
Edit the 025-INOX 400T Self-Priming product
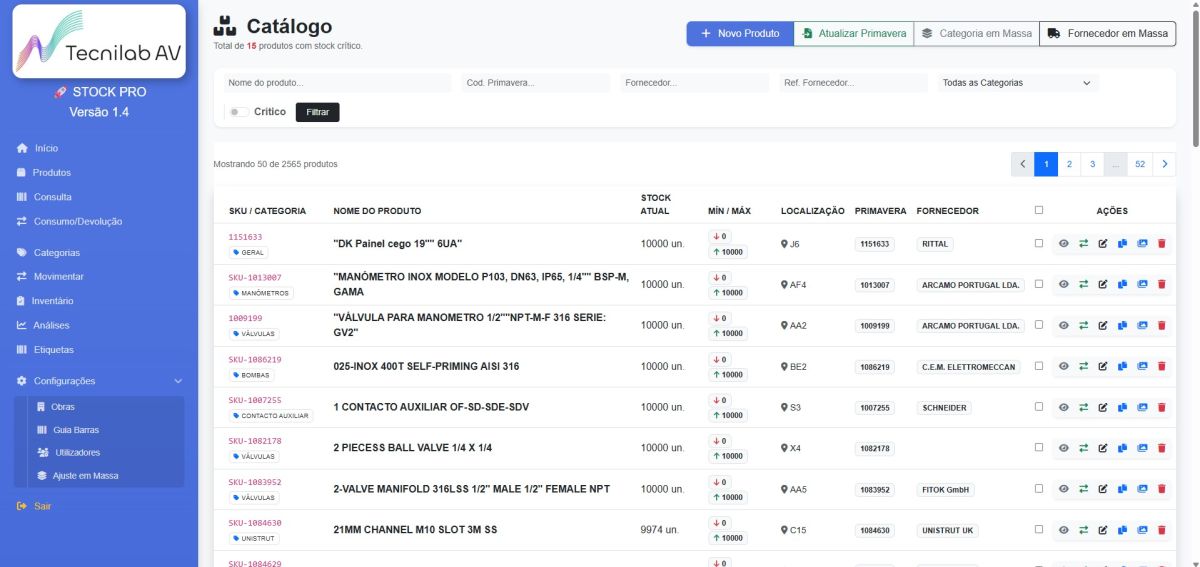1103,366
